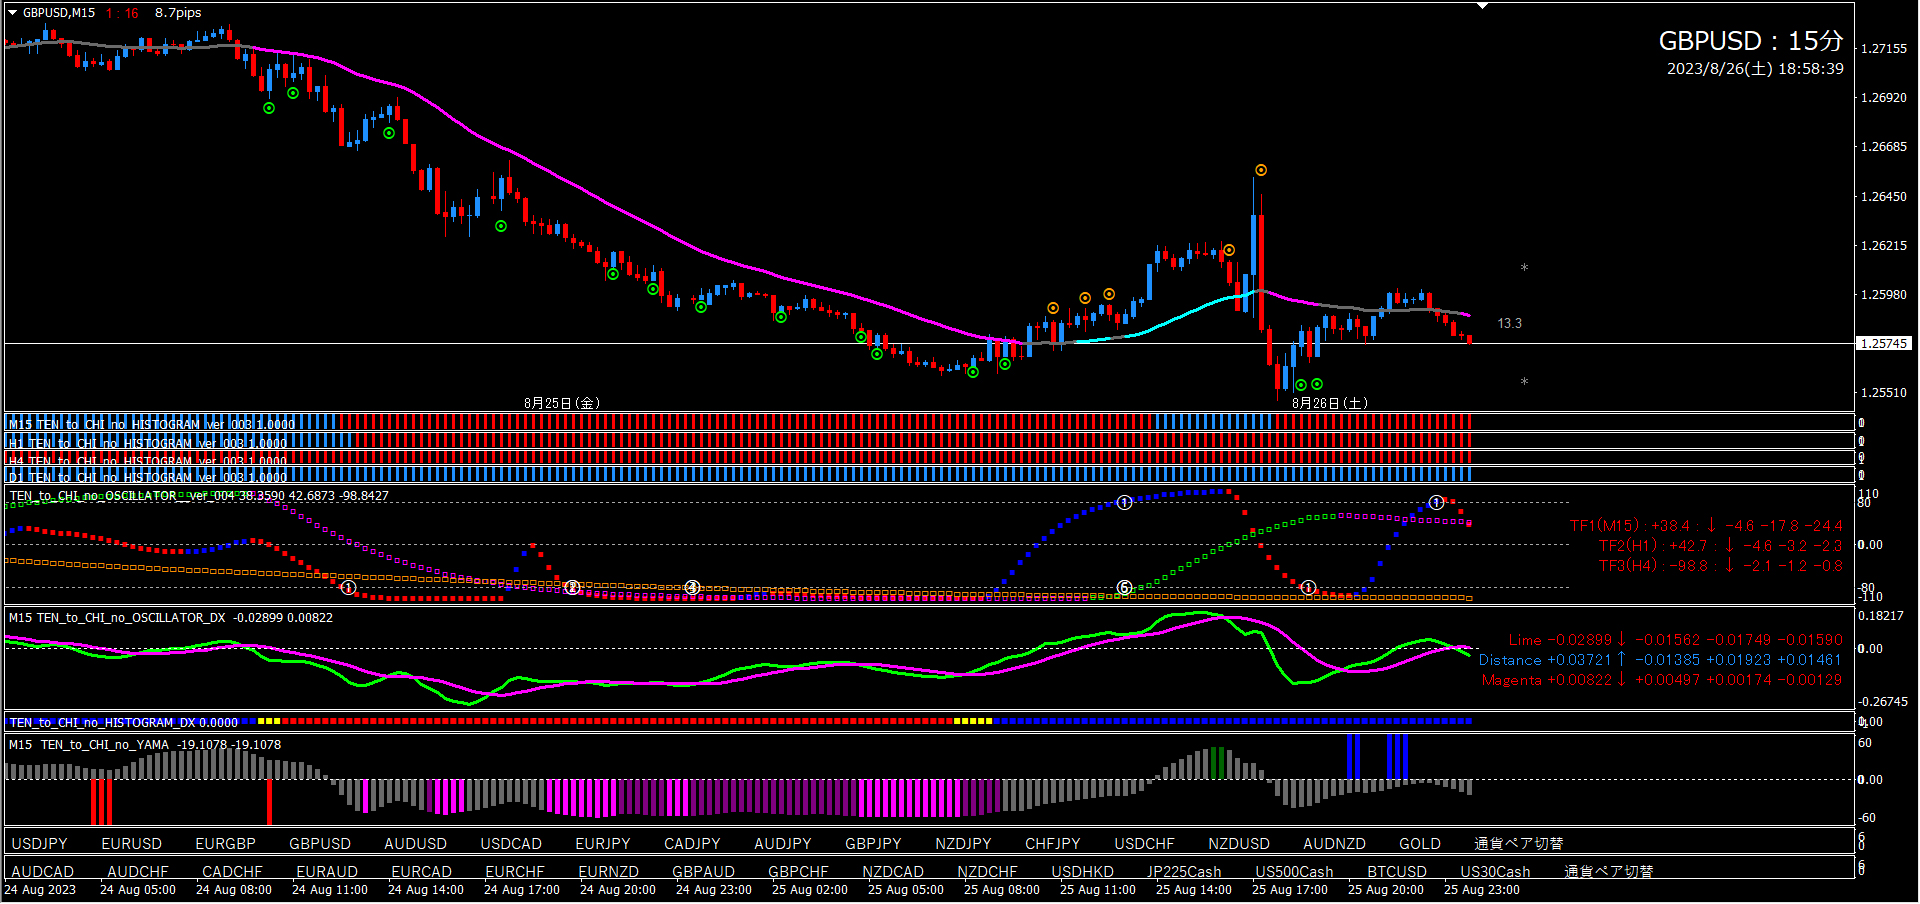Switch to USDHKD
Viewport: 1920px width, 904px height.
pyautogui.click(x=1082, y=872)
